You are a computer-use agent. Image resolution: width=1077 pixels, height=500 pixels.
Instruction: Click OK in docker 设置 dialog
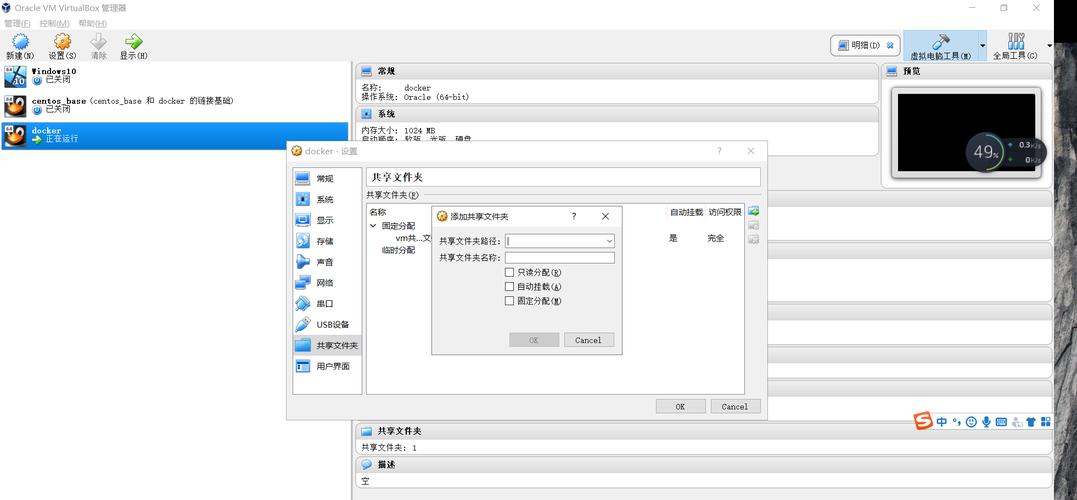pos(680,407)
